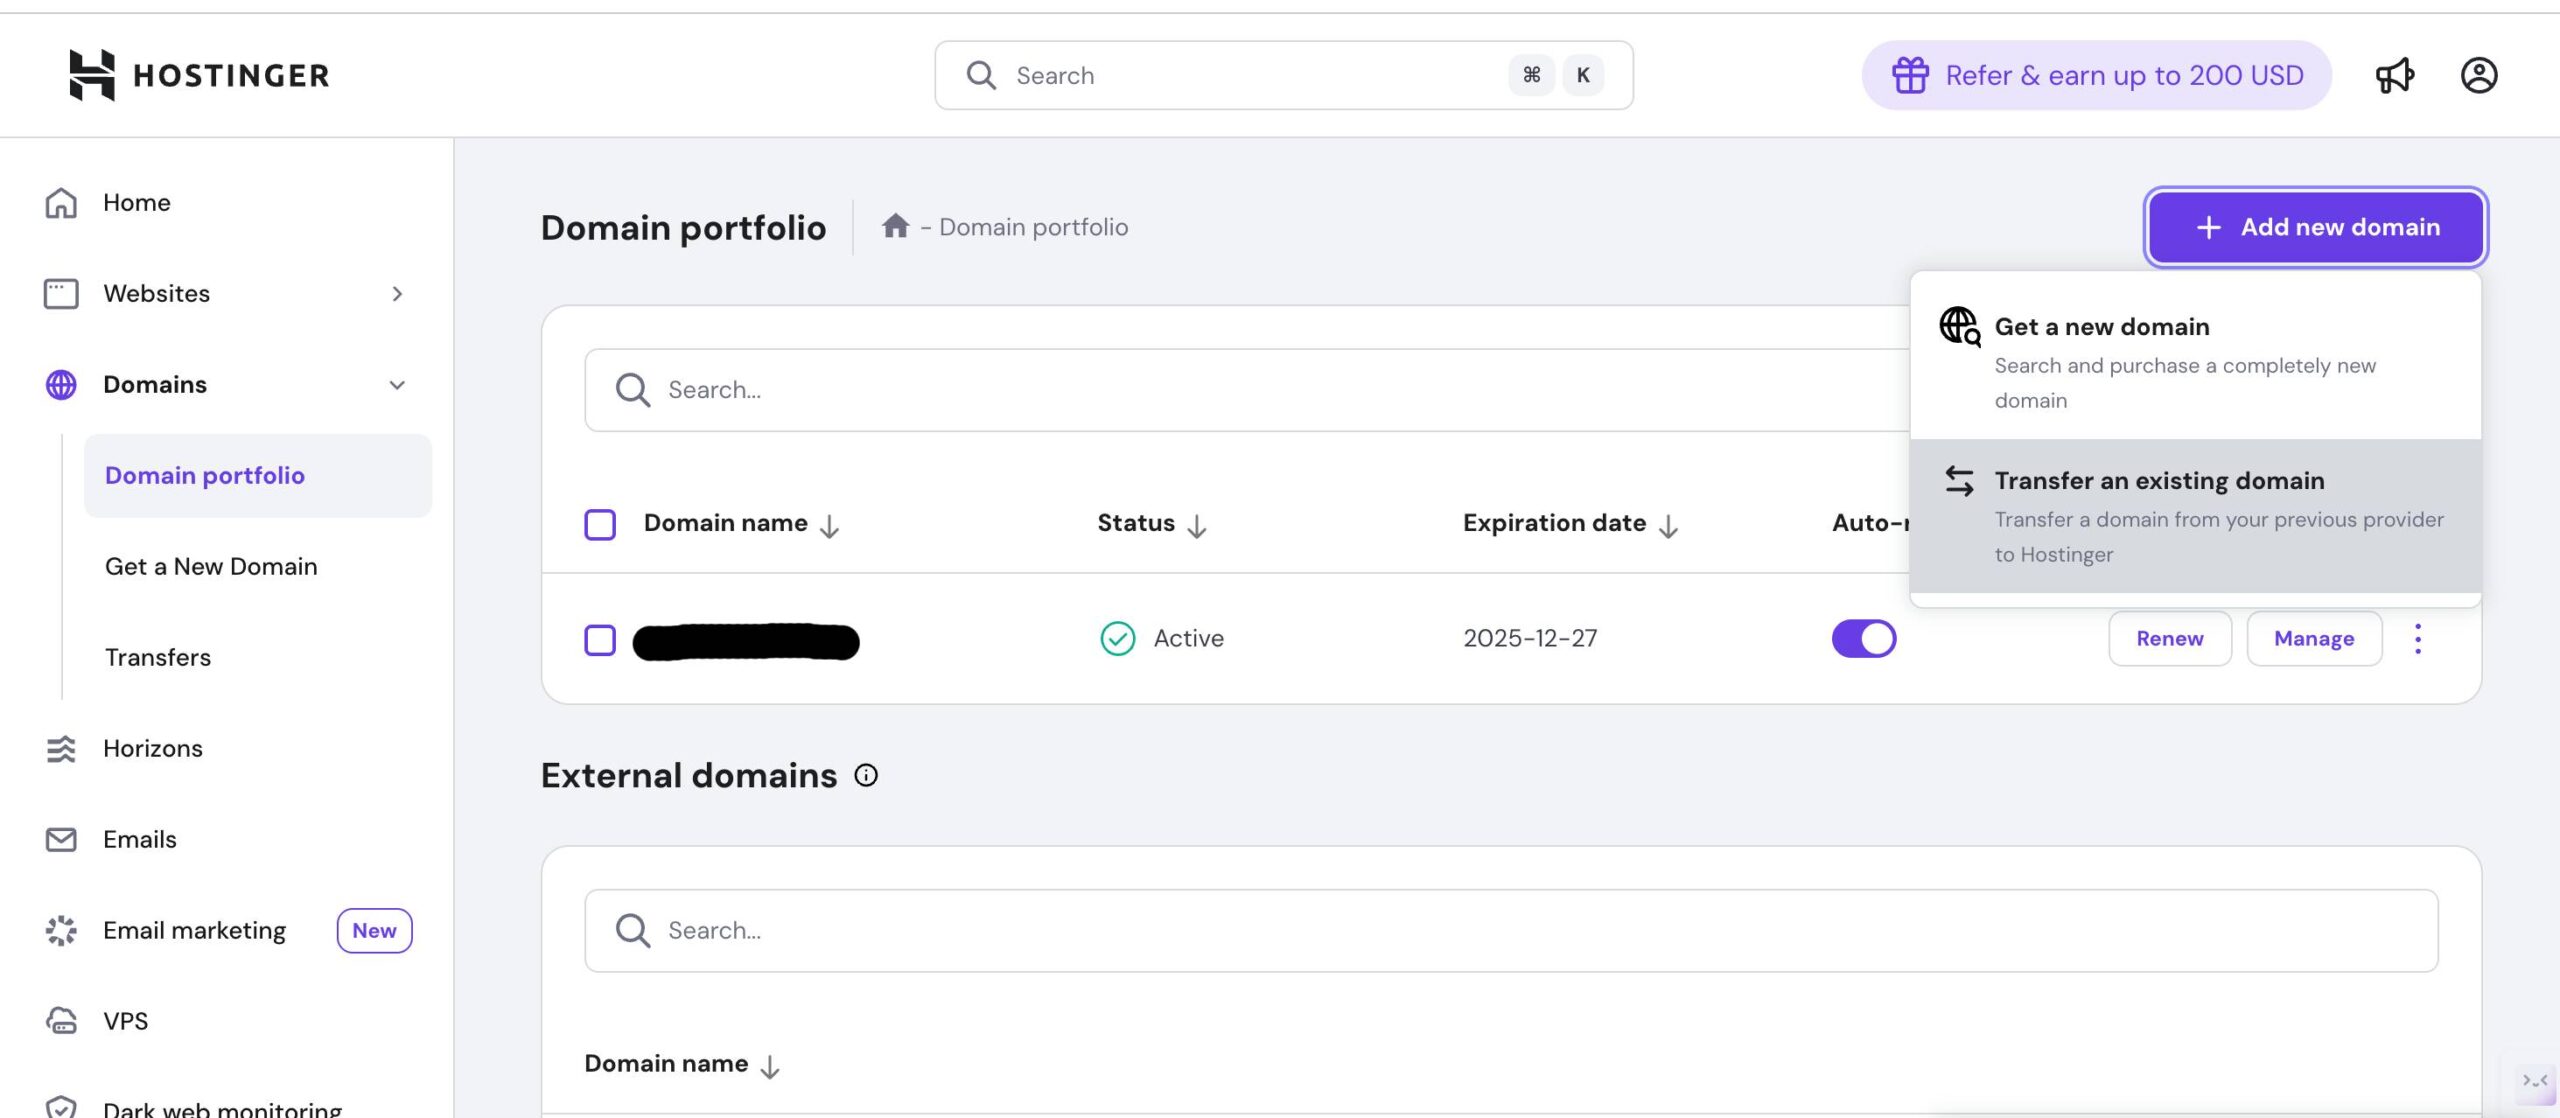Click the Refer & earn banner
Image resolution: width=2560 pixels, height=1118 pixels.
click(2096, 75)
